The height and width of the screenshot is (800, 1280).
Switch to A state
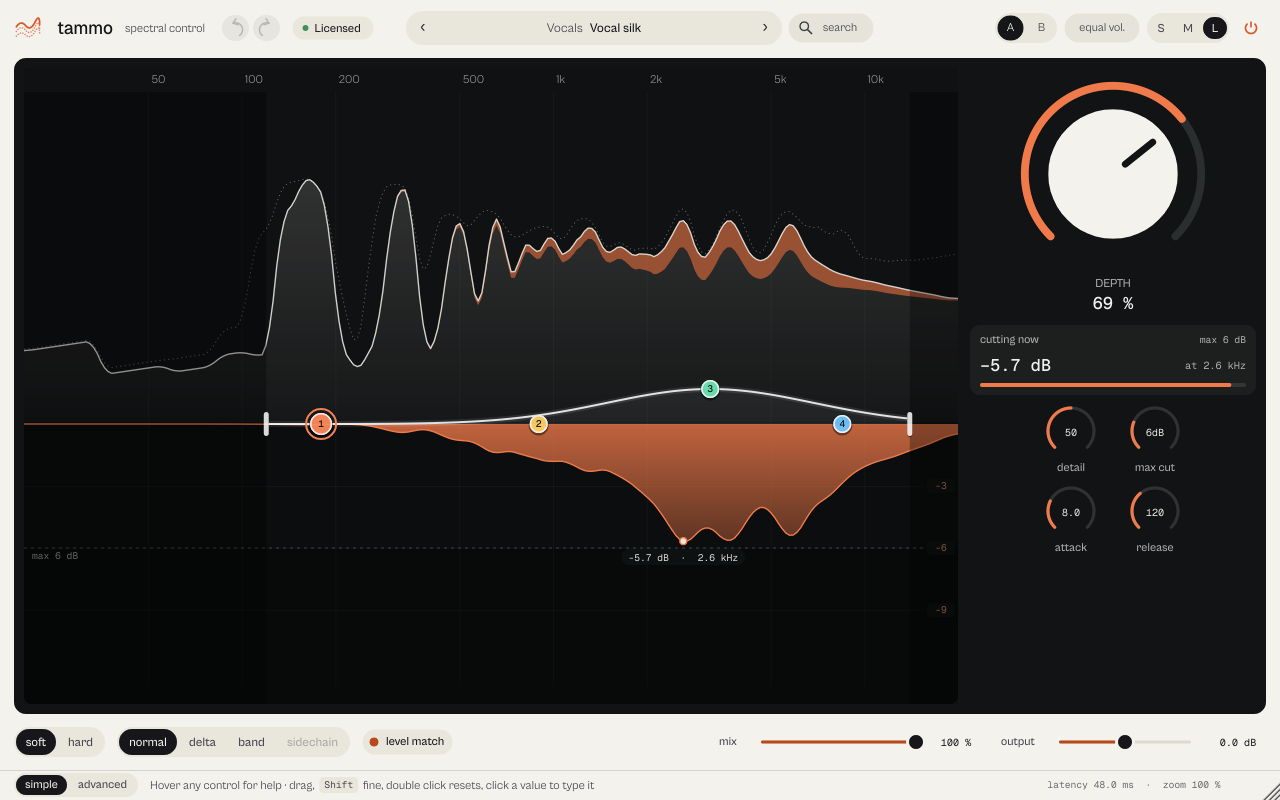tap(1010, 28)
